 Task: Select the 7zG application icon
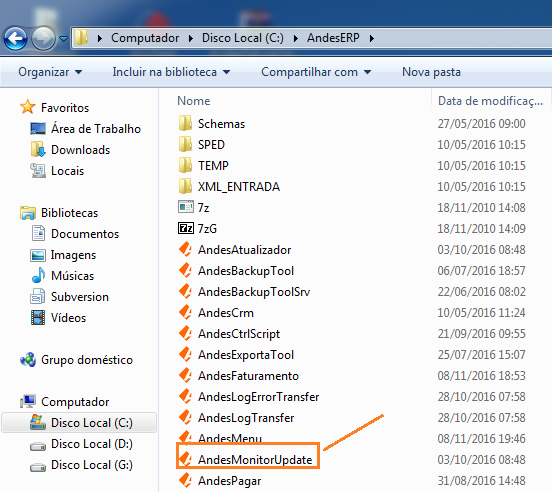185,228
